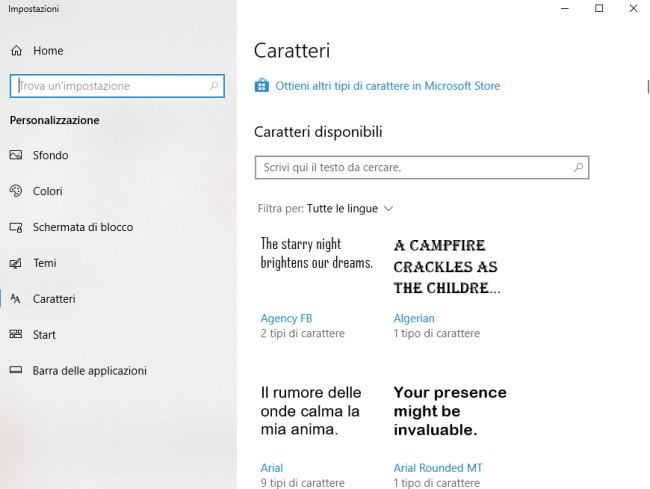Click the Home house icon
Viewport: 650px width, 489px height.
(17, 51)
